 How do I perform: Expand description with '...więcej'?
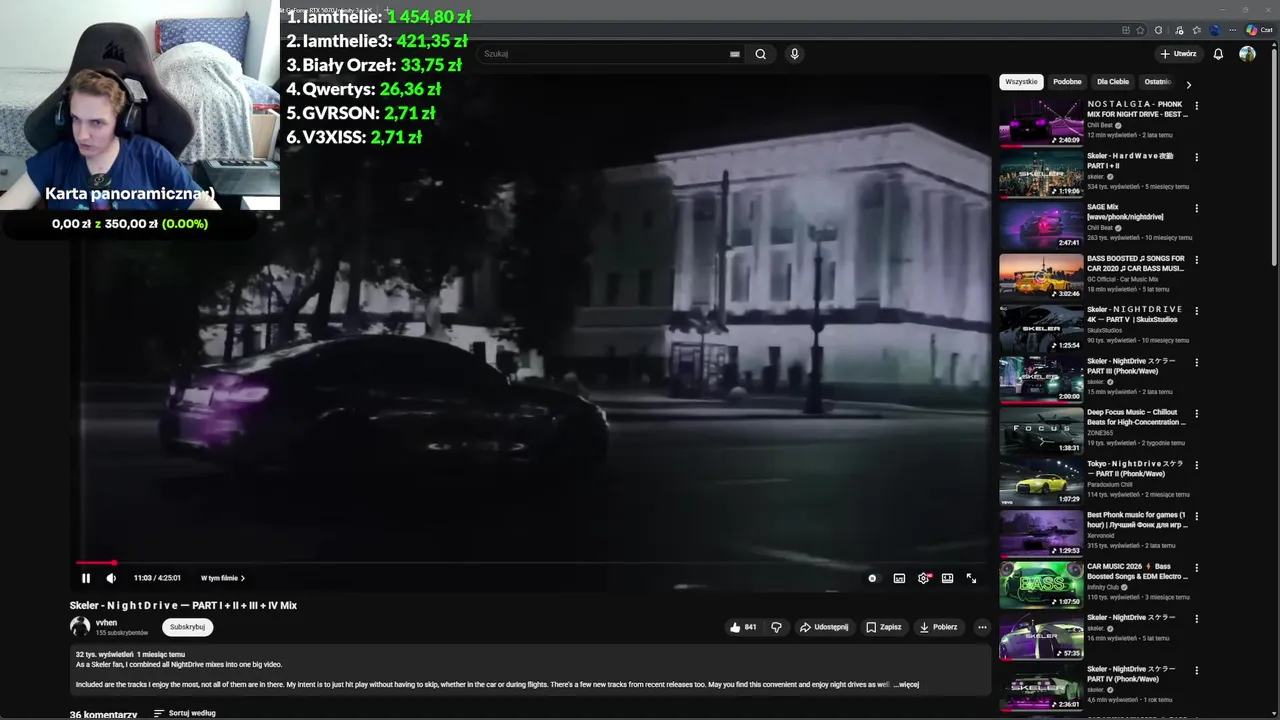(x=906, y=685)
